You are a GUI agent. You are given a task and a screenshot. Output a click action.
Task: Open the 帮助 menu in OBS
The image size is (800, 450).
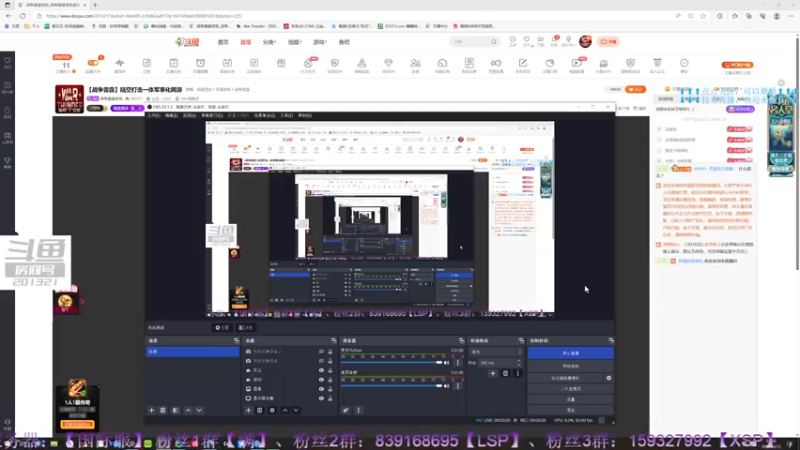click(305, 116)
